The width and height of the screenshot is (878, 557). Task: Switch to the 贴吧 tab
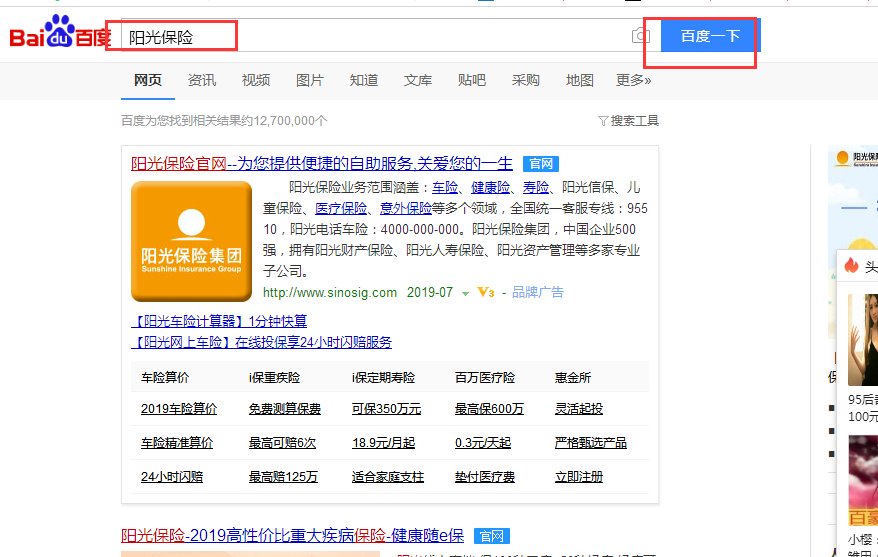(x=471, y=80)
